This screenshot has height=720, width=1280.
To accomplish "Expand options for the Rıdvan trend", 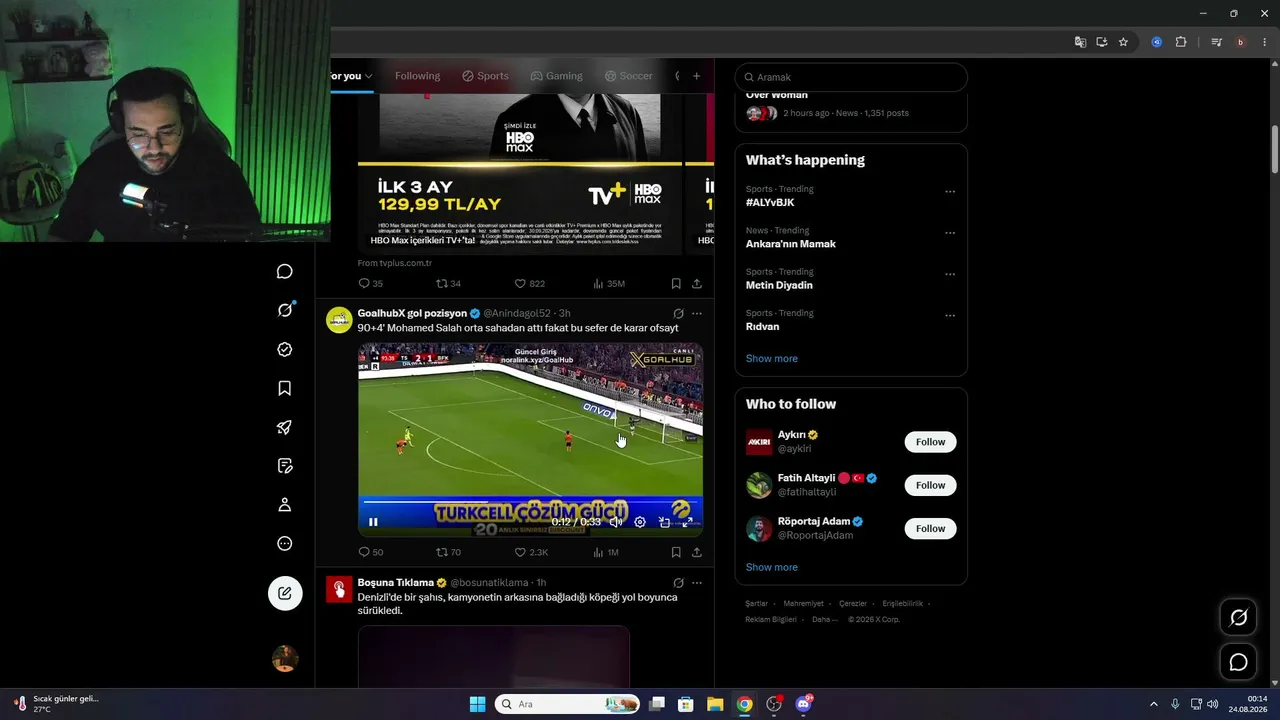I will pos(950,316).
